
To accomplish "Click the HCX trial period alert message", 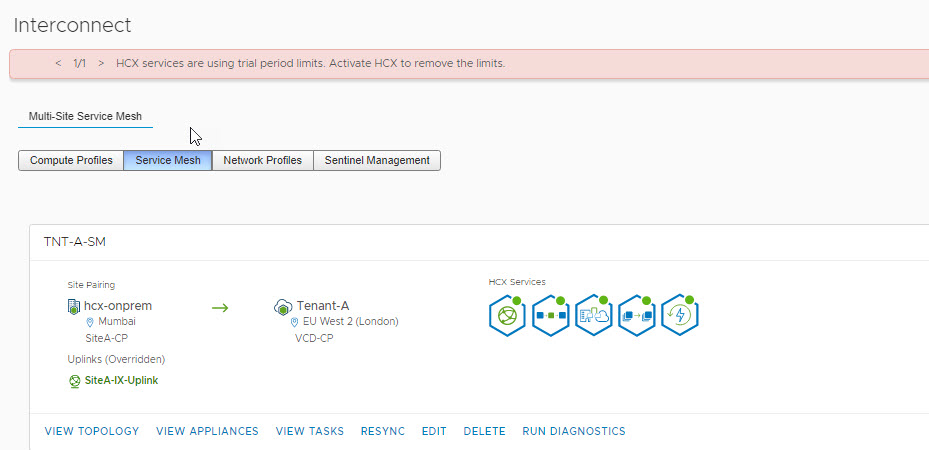I will pyautogui.click(x=310, y=63).
